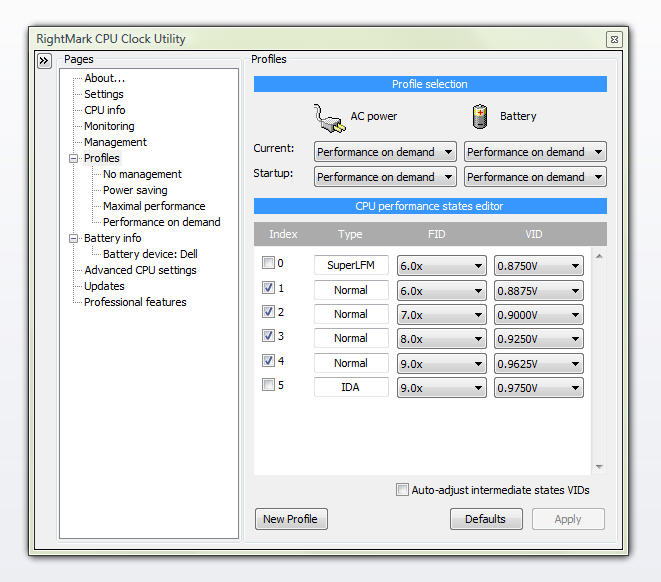This screenshot has width=661, height=582.
Task: Click the IDA type field
Action: (x=351, y=387)
